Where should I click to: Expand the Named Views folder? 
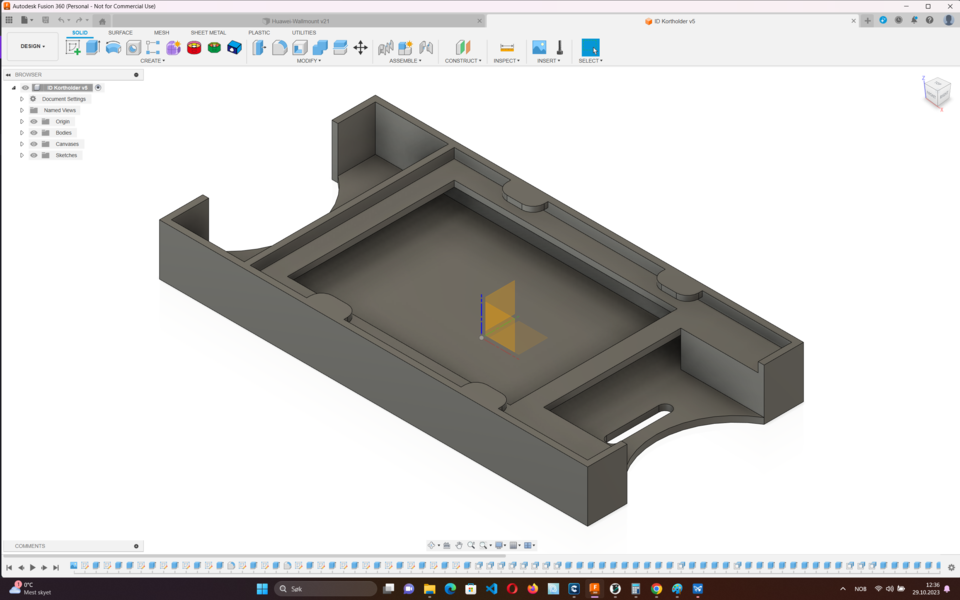[x=21, y=110]
